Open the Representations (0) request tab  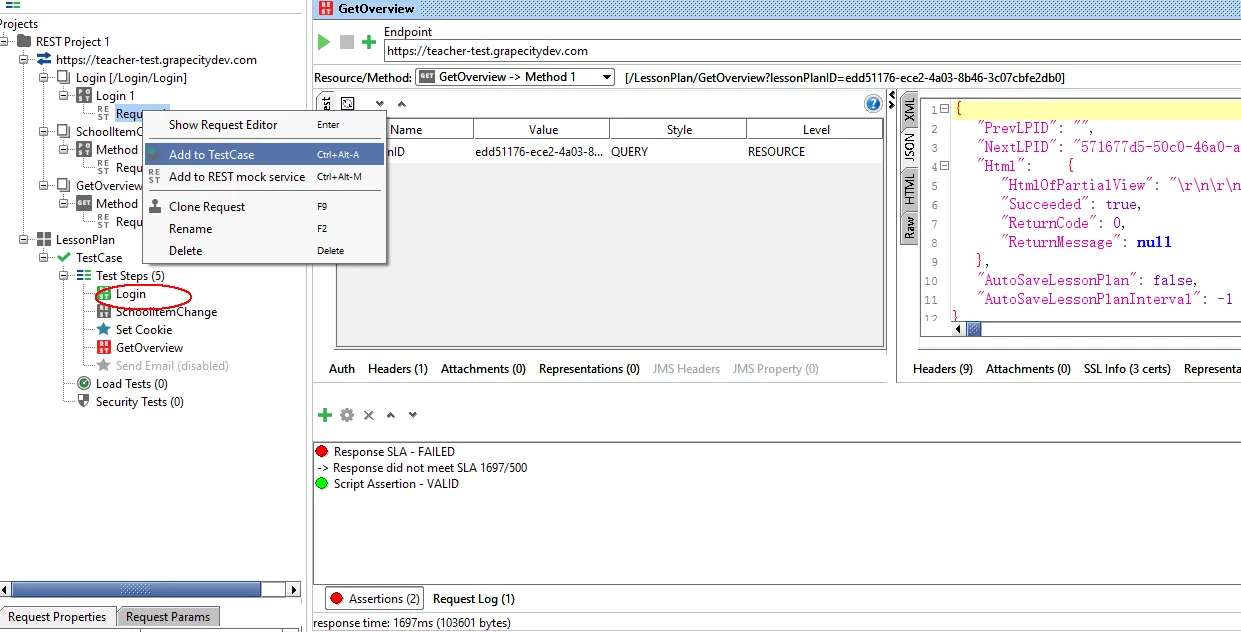click(x=589, y=369)
